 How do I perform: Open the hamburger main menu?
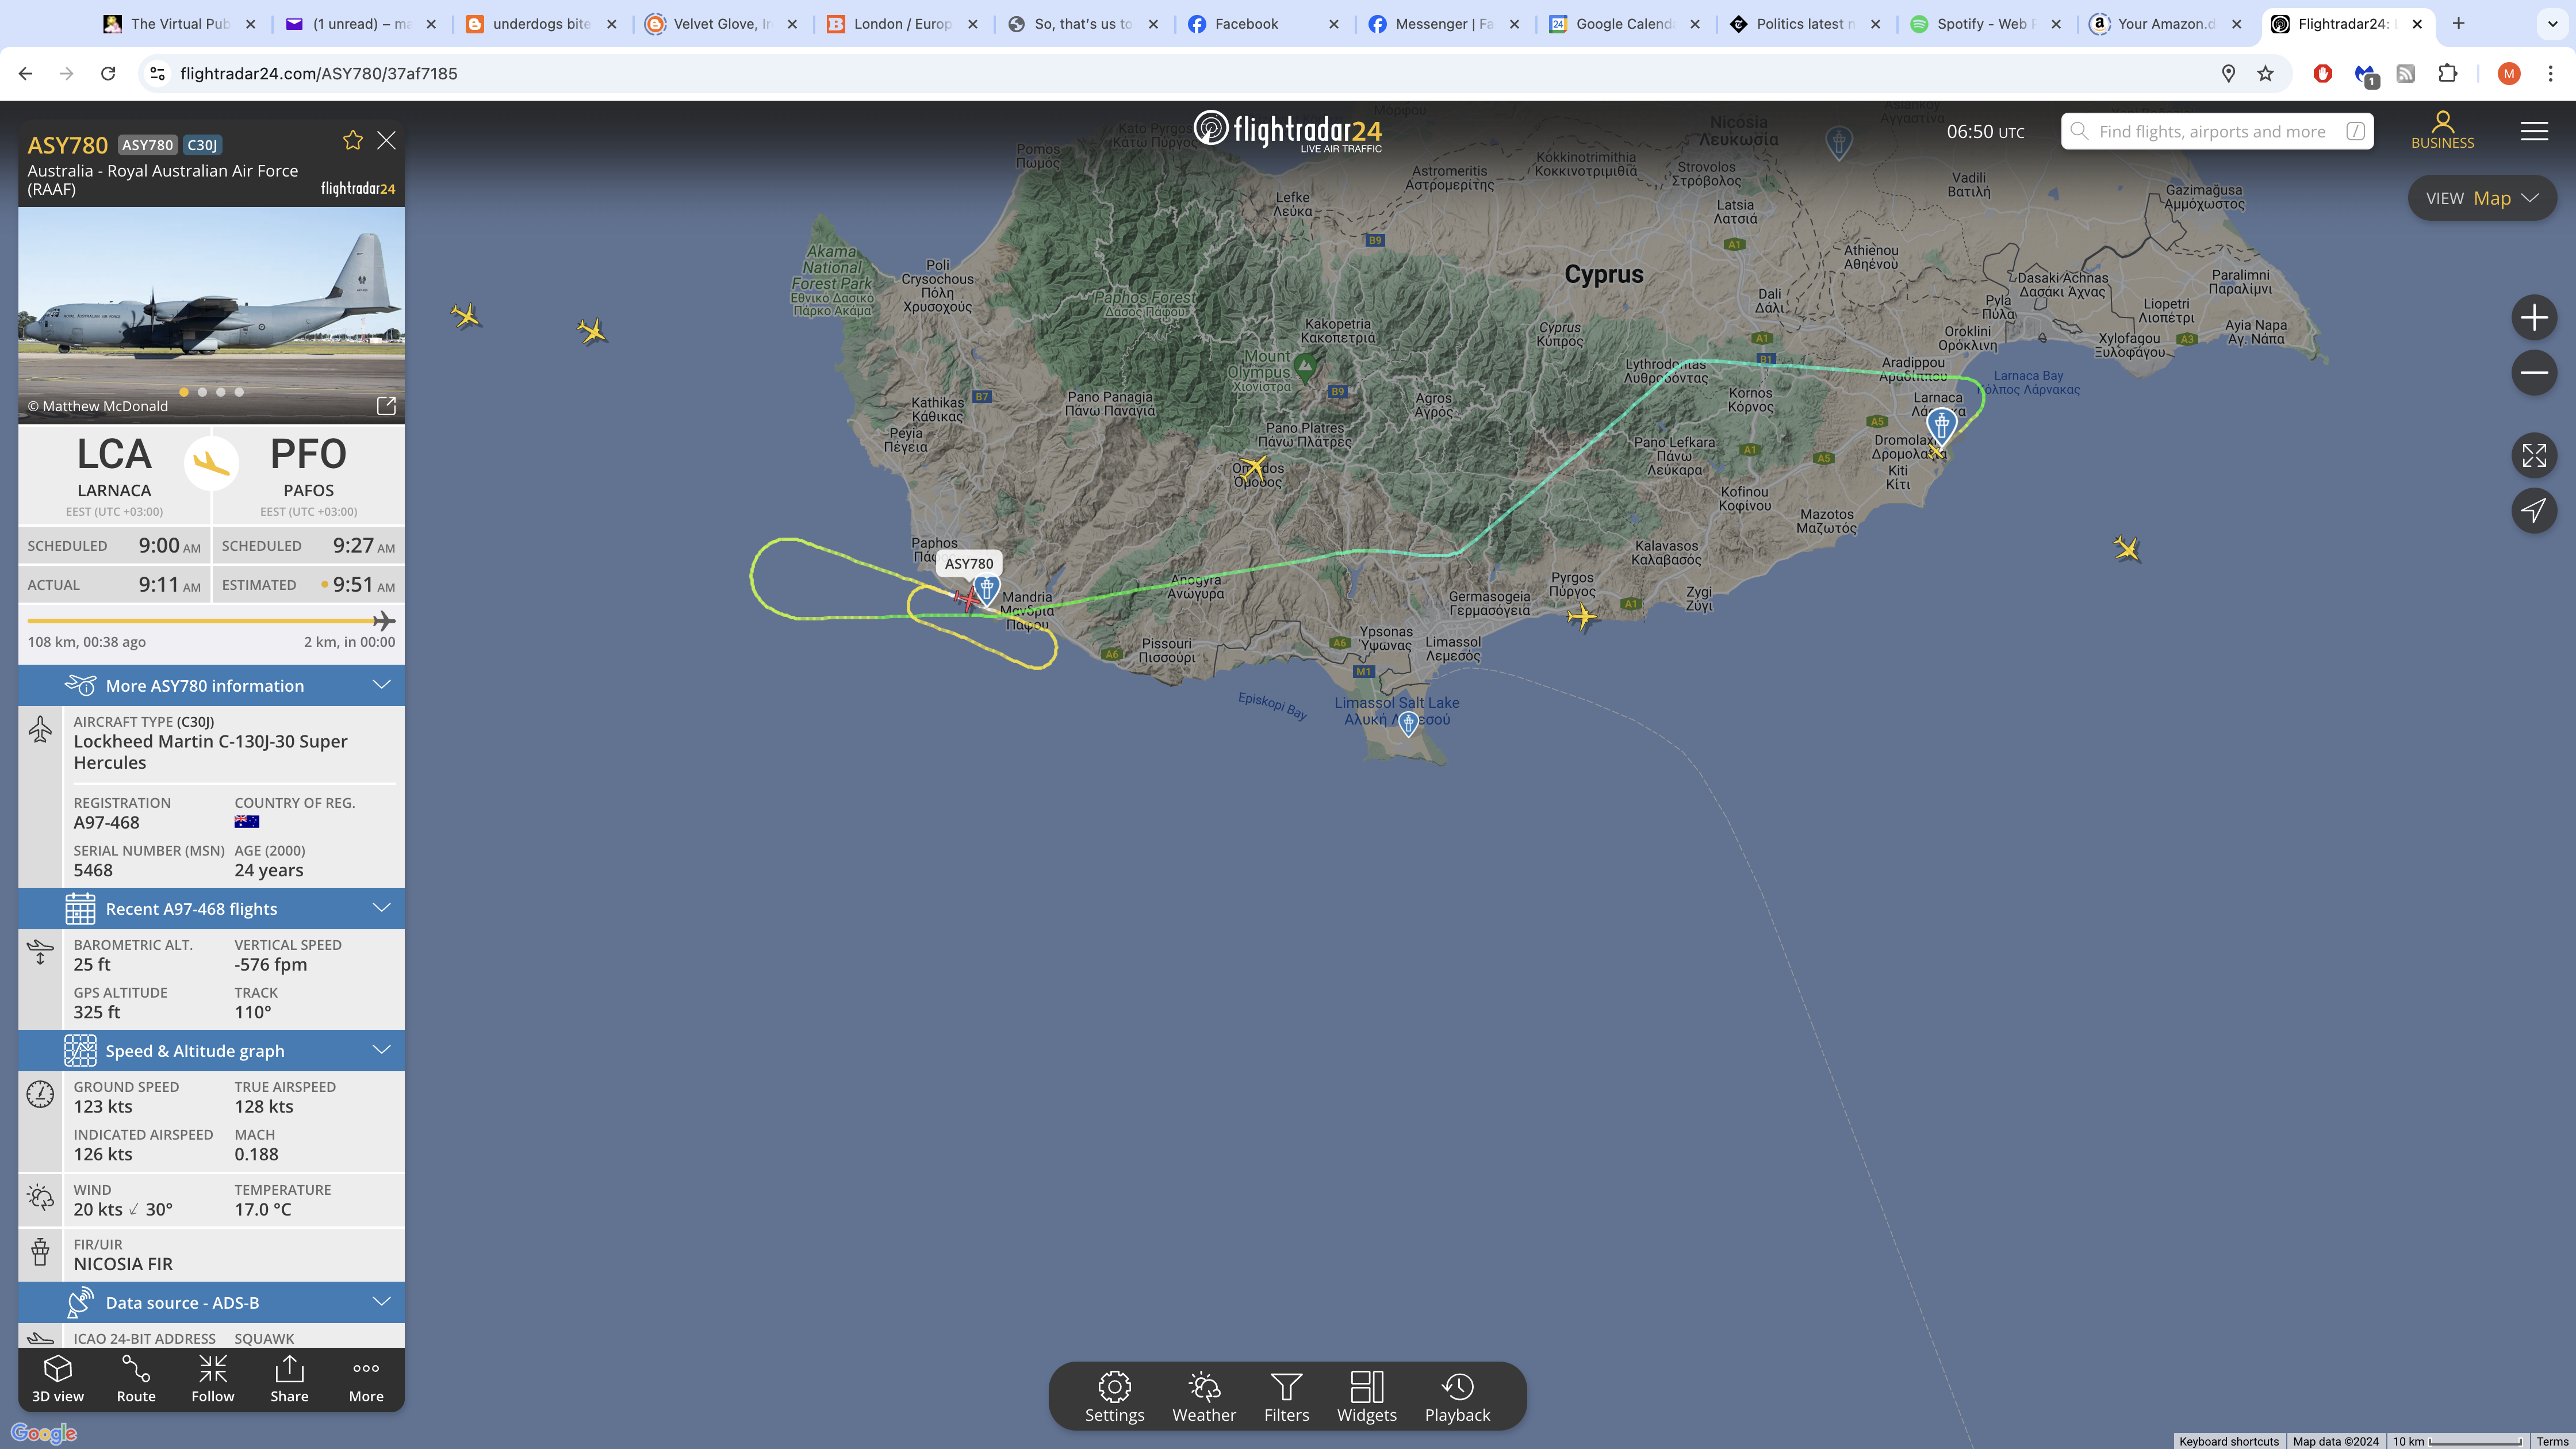click(x=2534, y=131)
